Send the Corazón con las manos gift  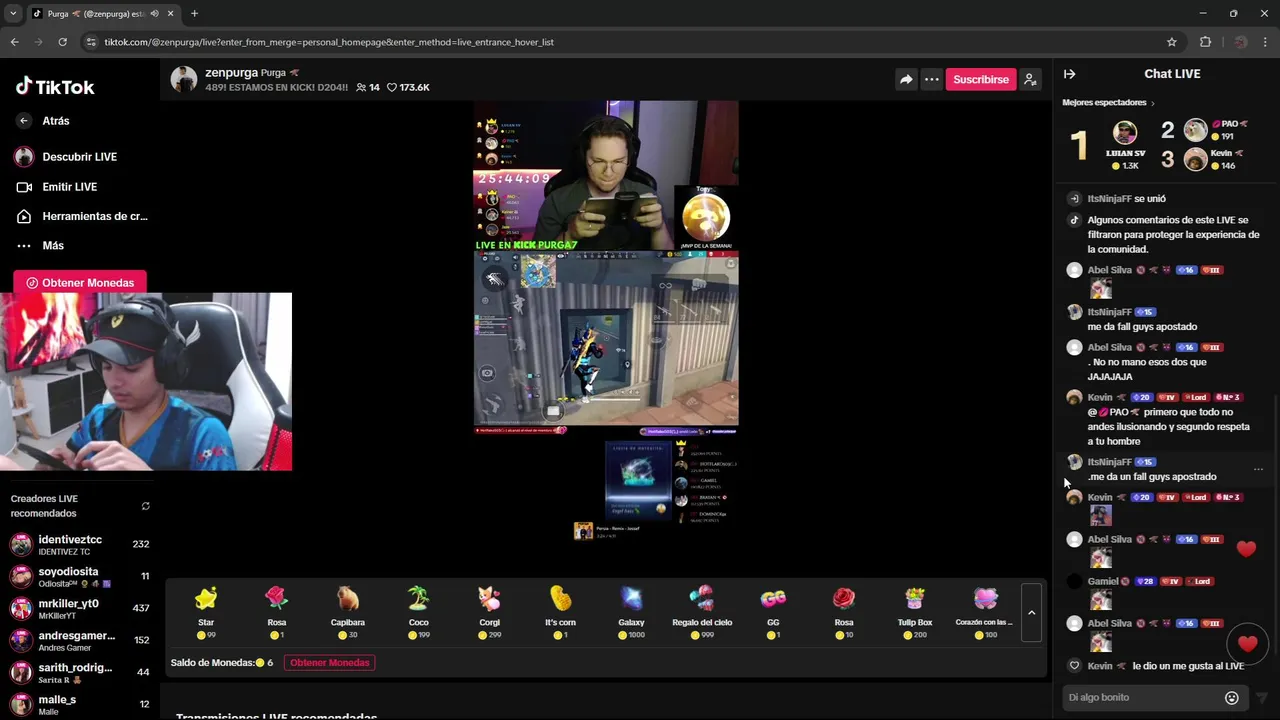tap(986, 611)
